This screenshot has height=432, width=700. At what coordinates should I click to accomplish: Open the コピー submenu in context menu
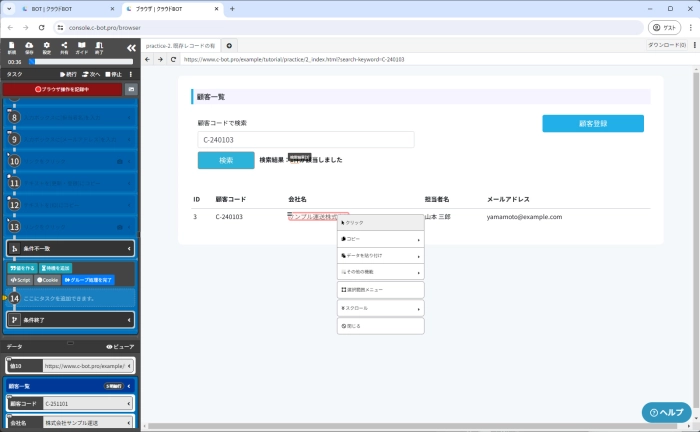coord(380,239)
